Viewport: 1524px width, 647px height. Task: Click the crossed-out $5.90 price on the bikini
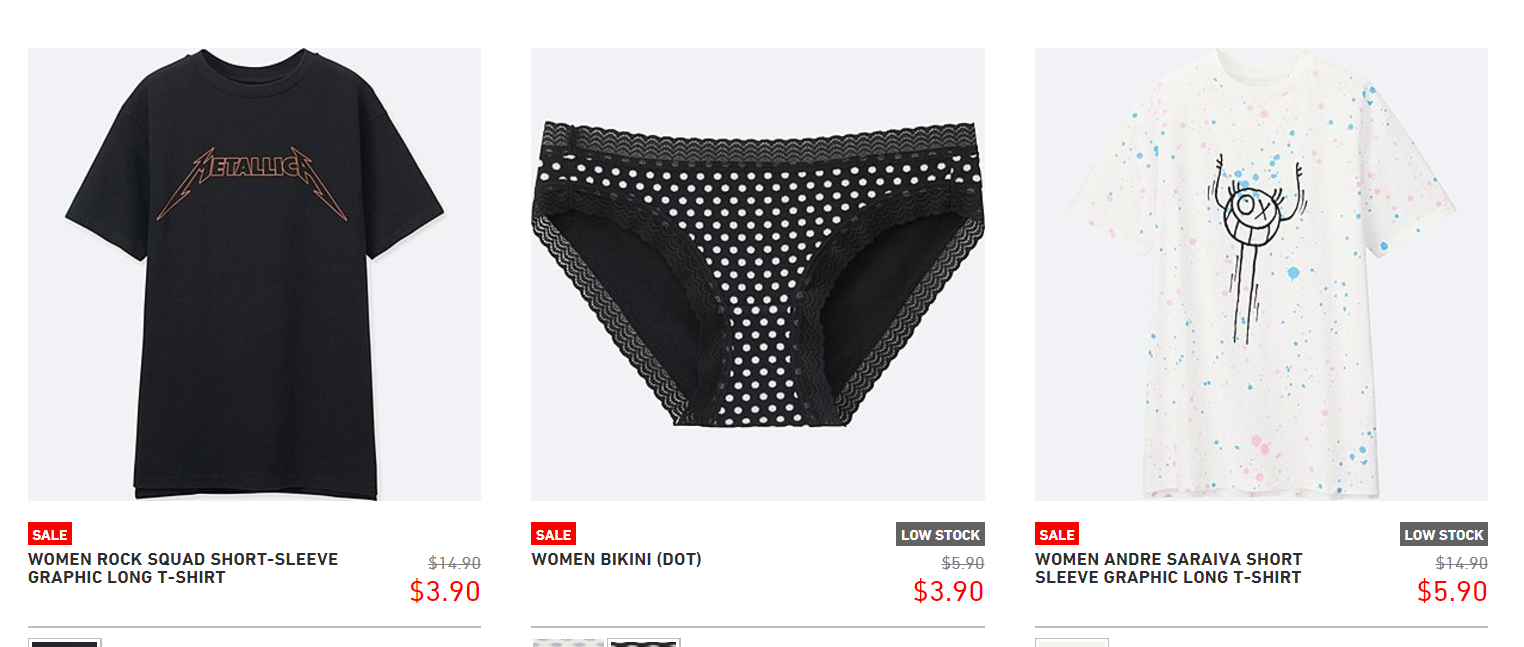(963, 563)
